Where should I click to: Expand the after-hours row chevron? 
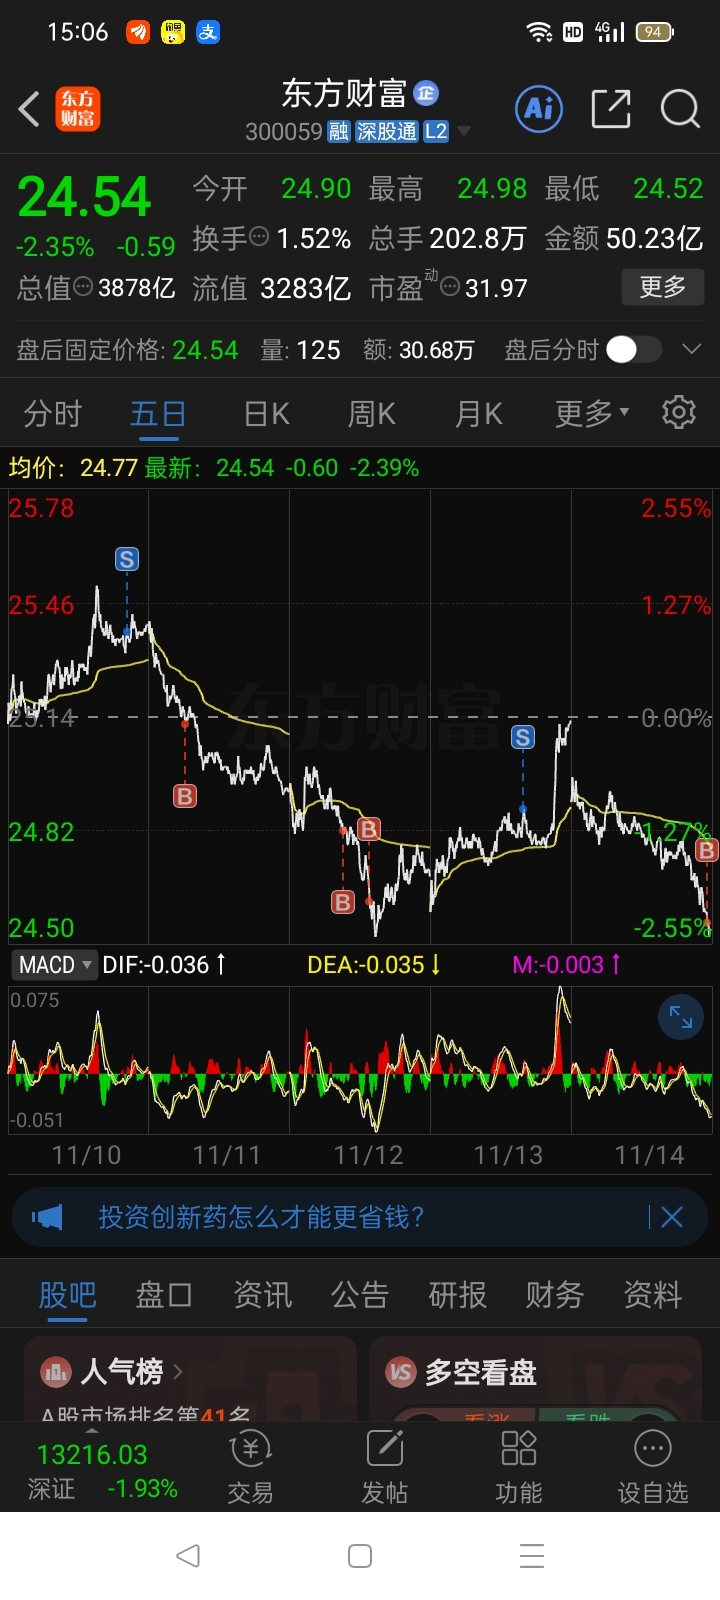tap(691, 349)
